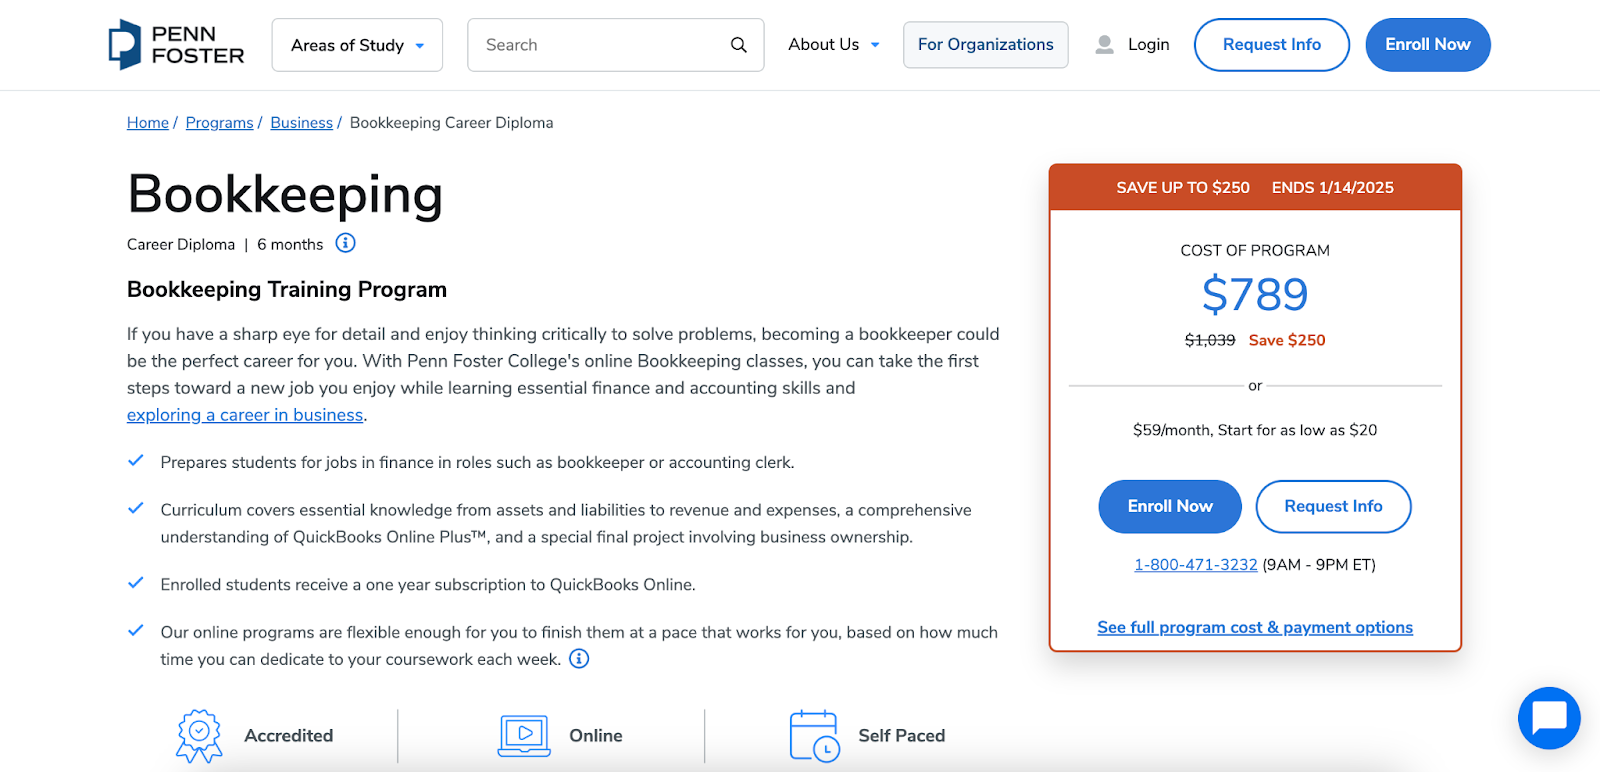
Task: Click the Penn Foster logo
Action: click(x=175, y=44)
